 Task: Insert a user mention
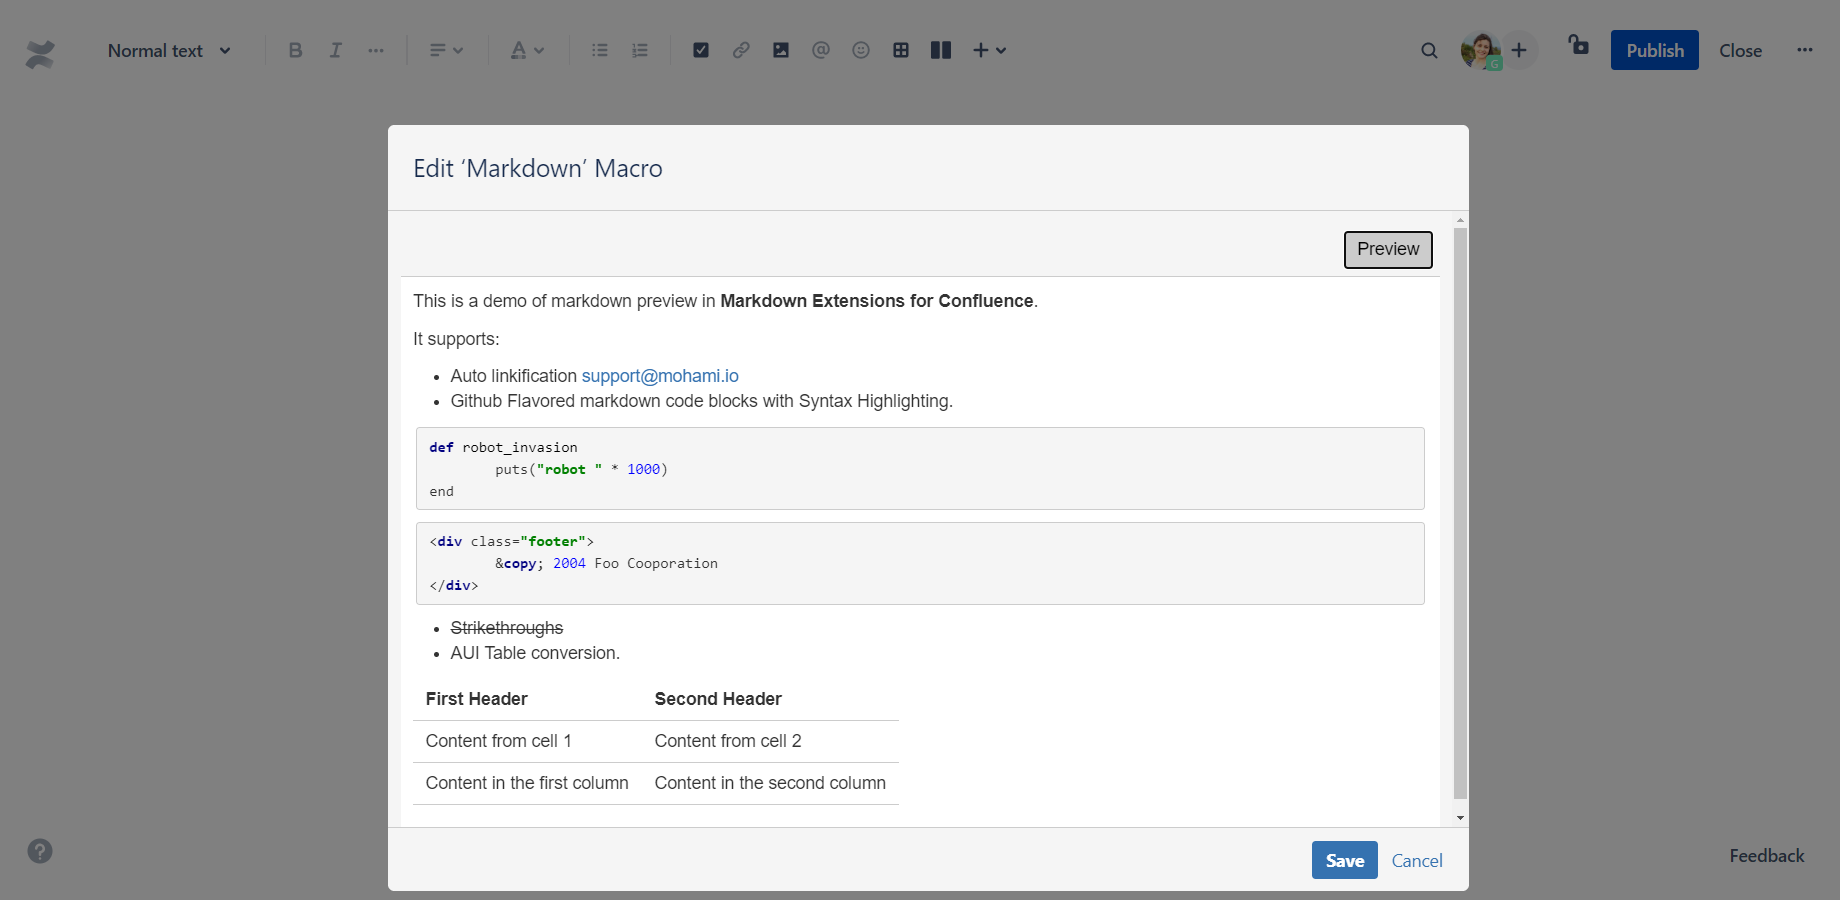pos(821,50)
